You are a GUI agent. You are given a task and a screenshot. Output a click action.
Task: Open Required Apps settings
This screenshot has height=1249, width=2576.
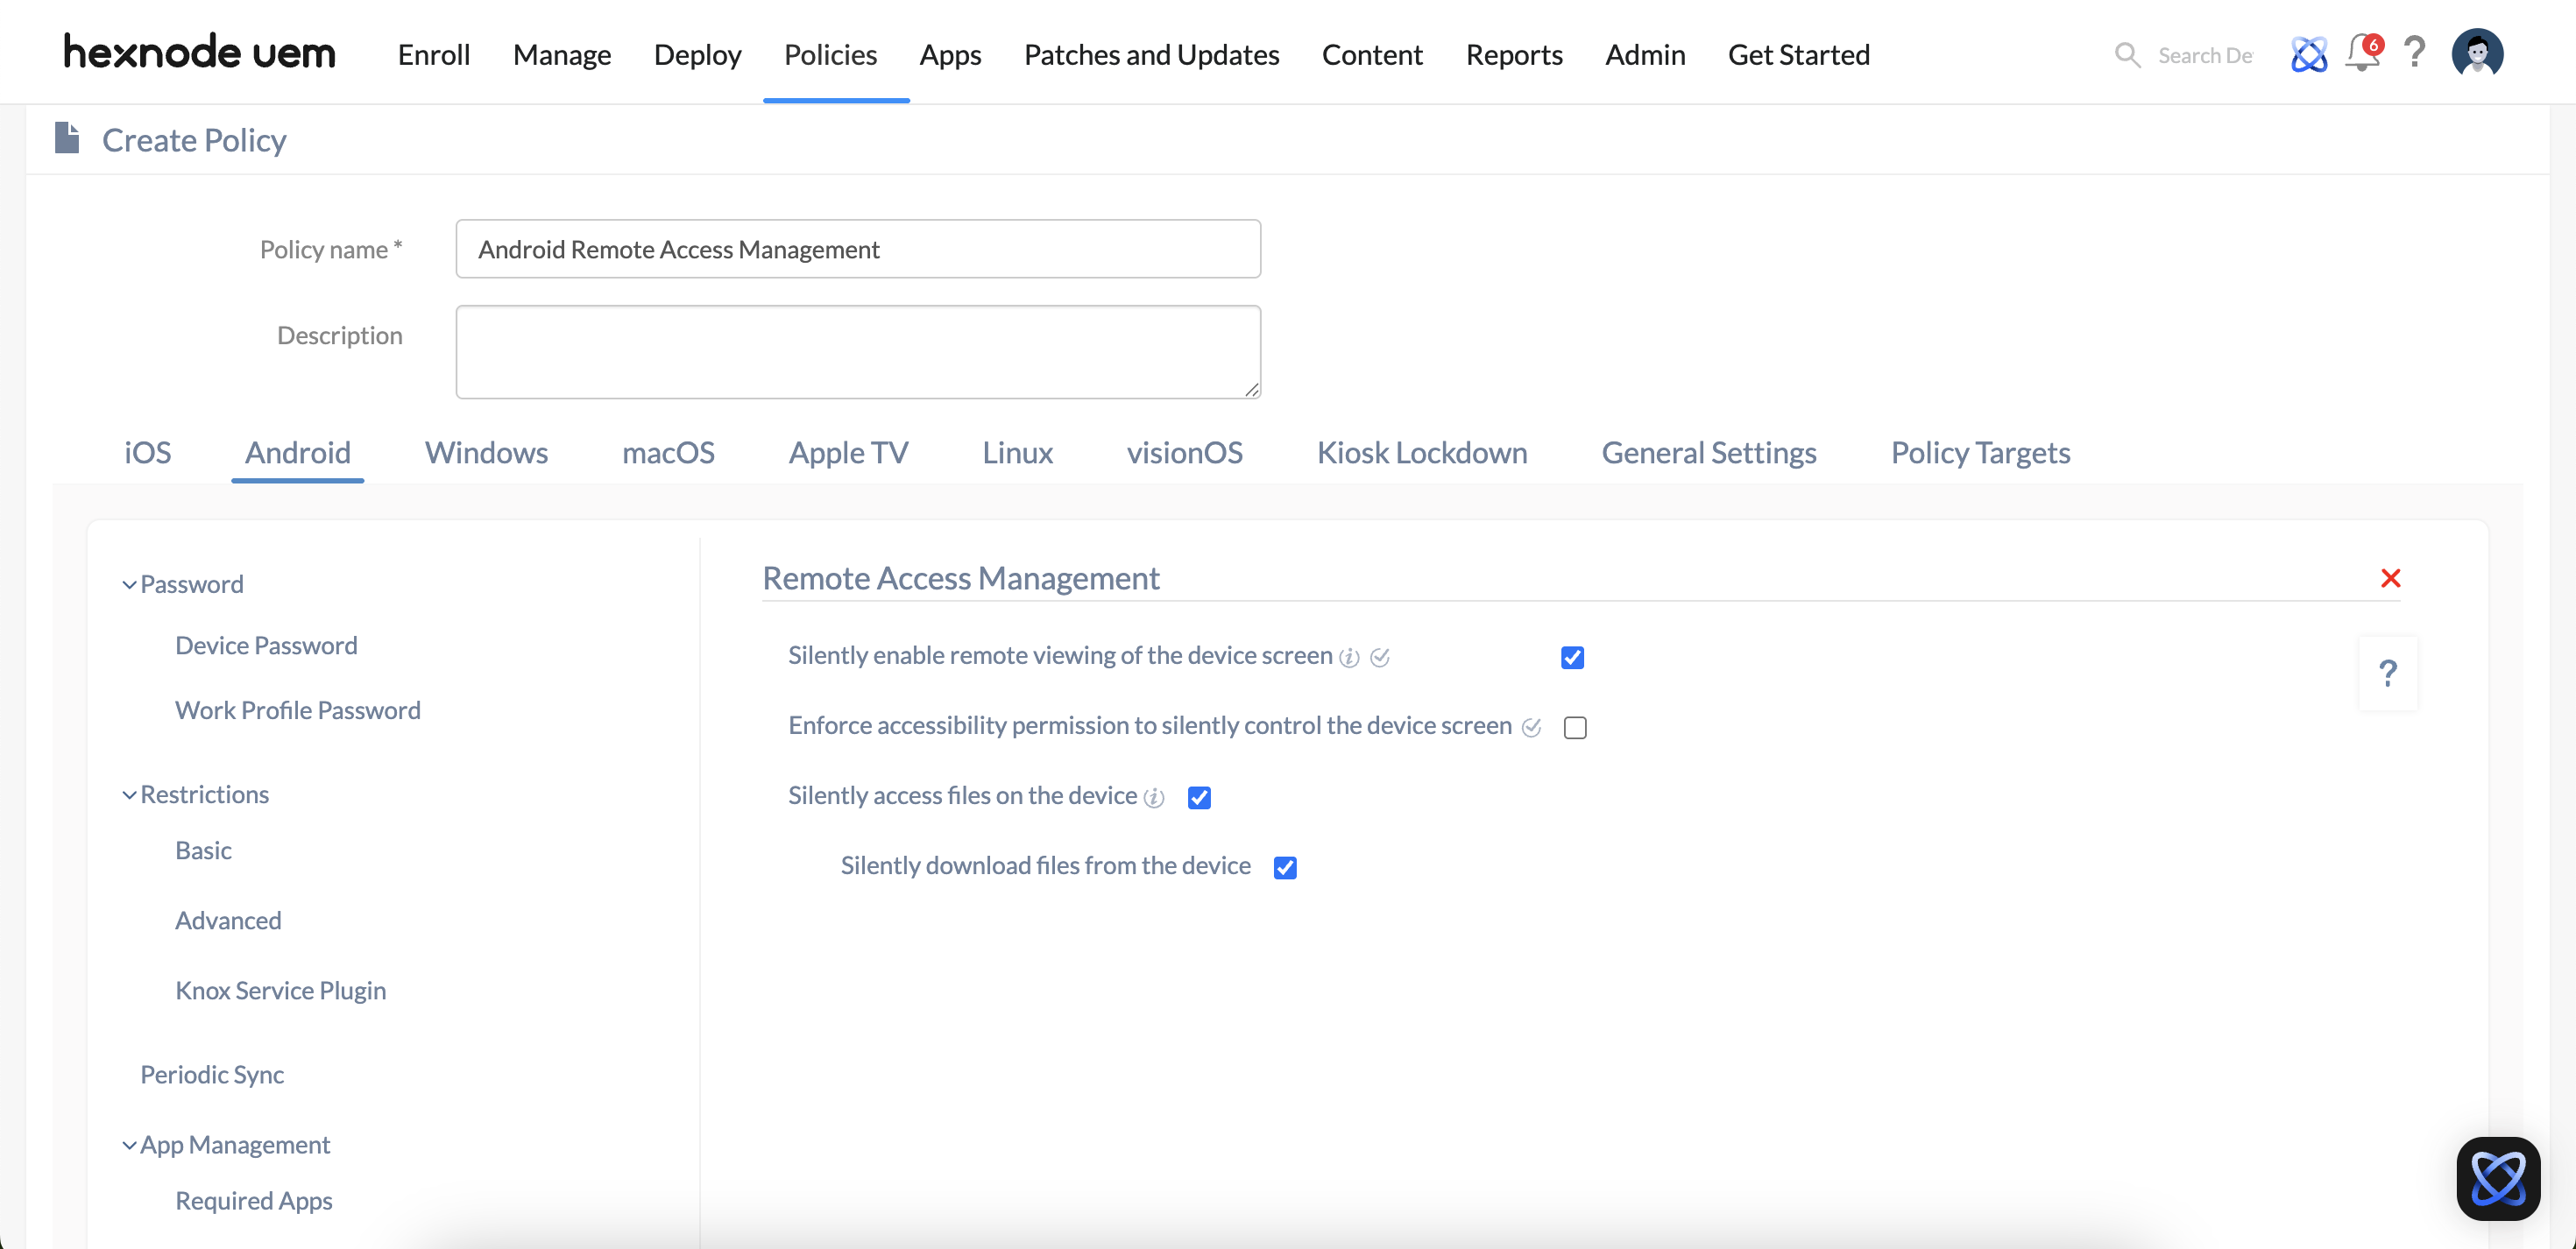254,1200
